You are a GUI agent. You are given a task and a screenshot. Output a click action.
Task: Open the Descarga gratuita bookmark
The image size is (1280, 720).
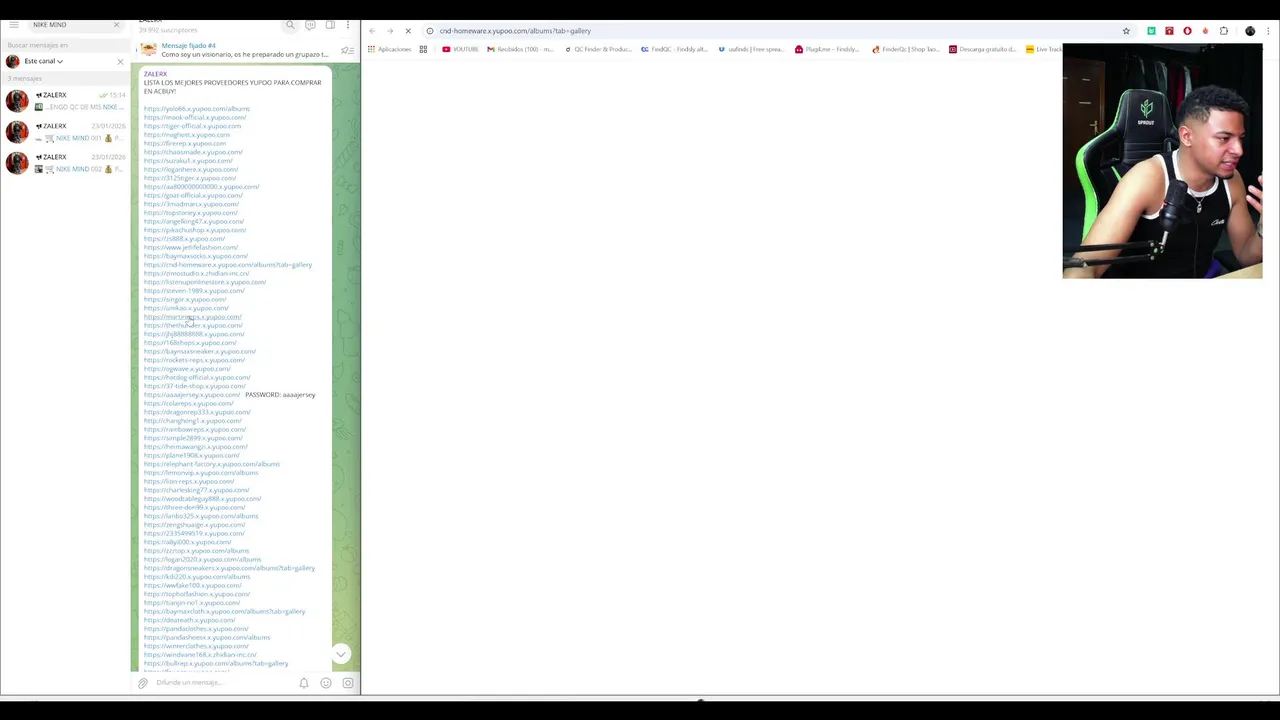(982, 49)
